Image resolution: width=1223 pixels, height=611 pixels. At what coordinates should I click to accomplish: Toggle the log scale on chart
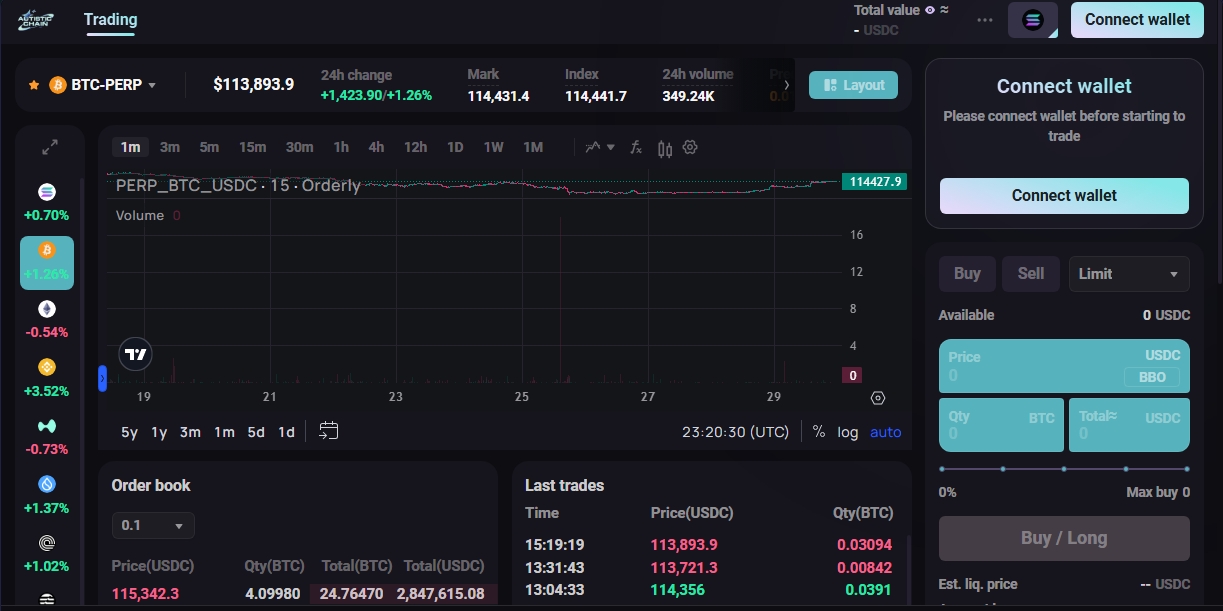coord(848,432)
